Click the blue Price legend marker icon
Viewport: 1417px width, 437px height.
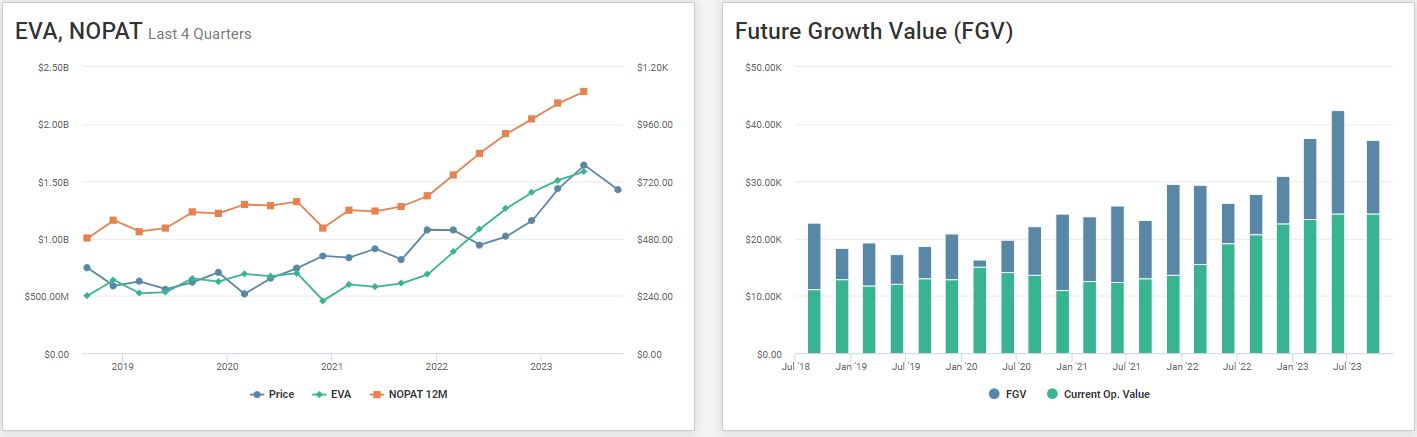pyautogui.click(x=257, y=394)
